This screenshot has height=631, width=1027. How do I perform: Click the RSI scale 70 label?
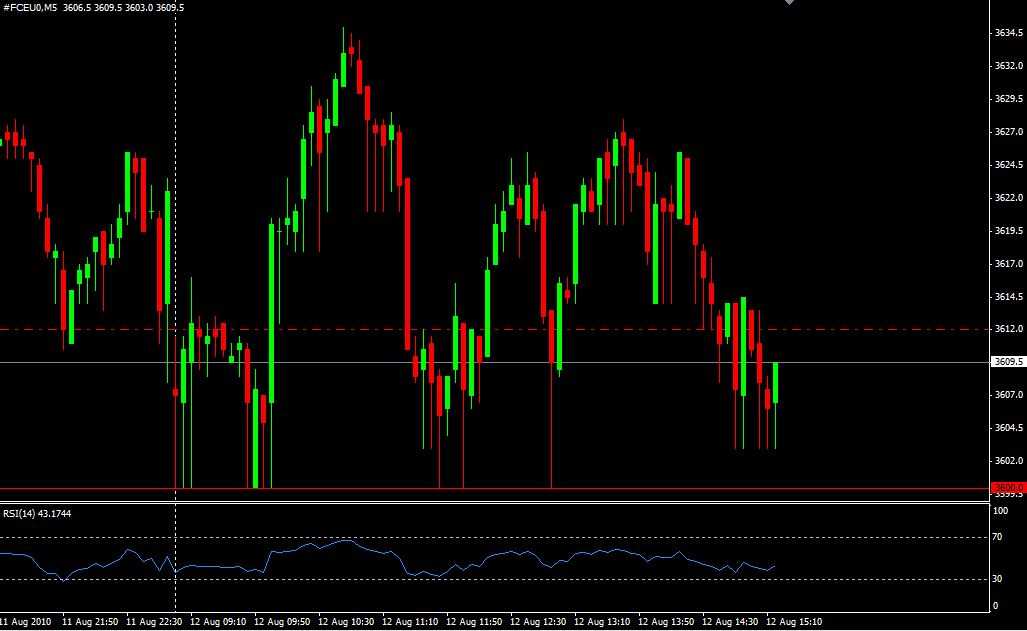[997, 537]
